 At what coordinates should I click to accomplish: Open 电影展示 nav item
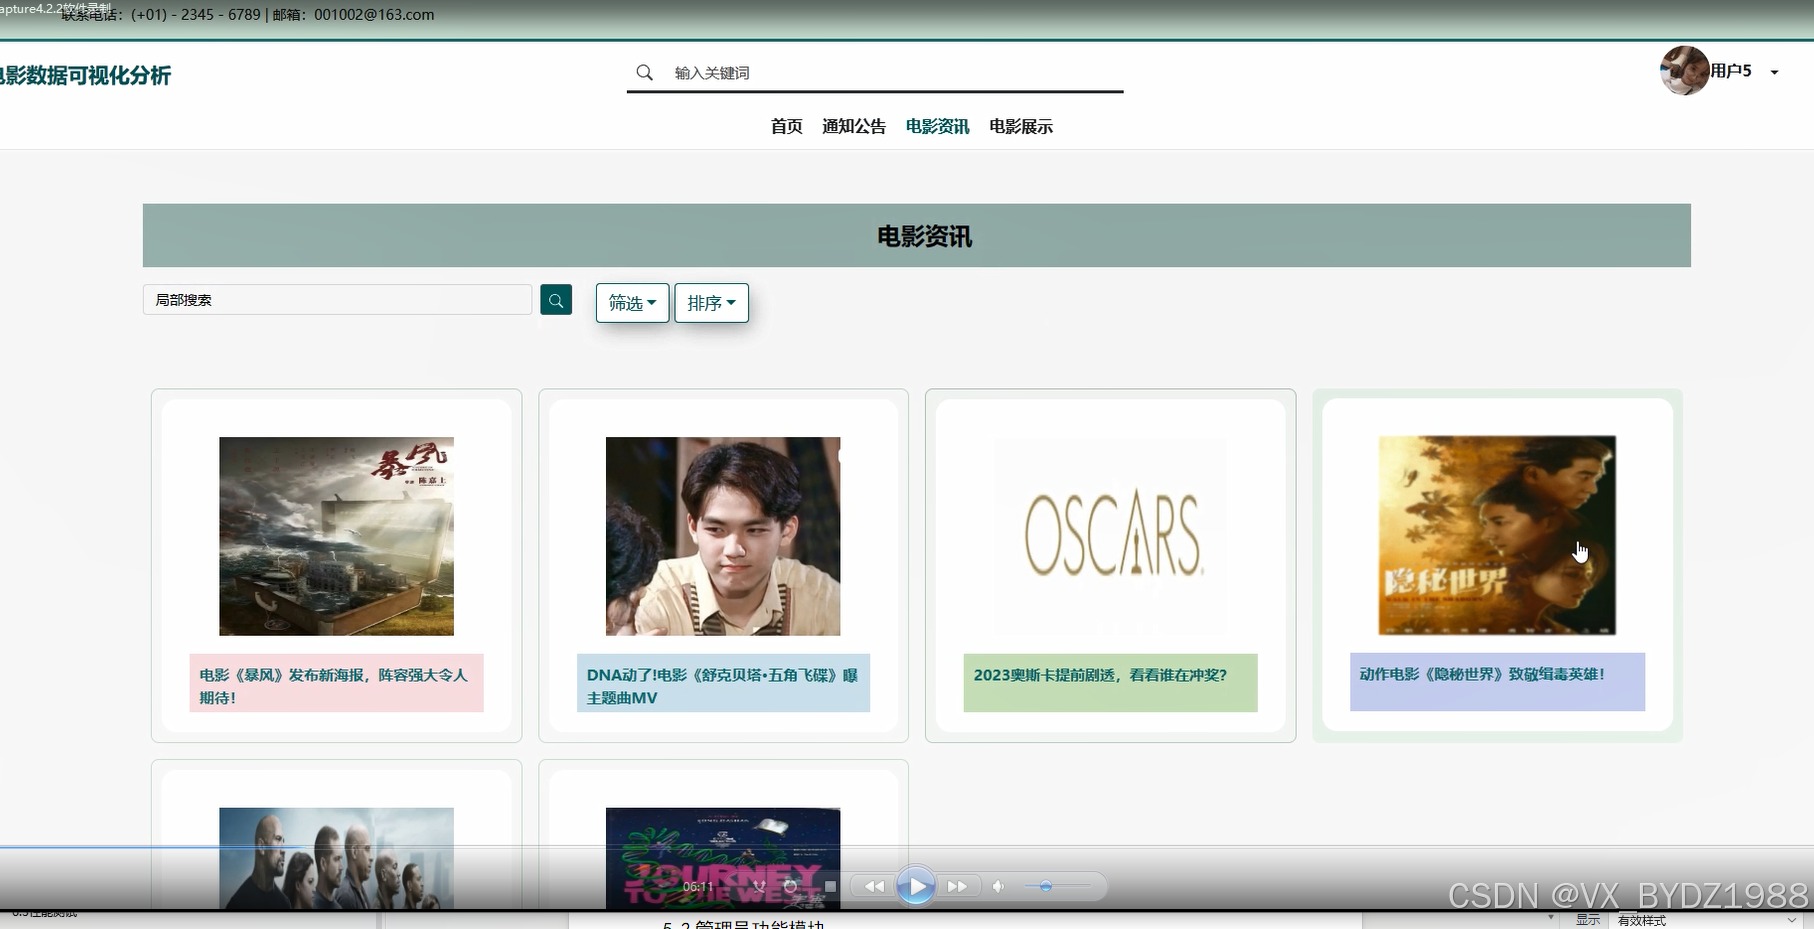(x=1021, y=126)
